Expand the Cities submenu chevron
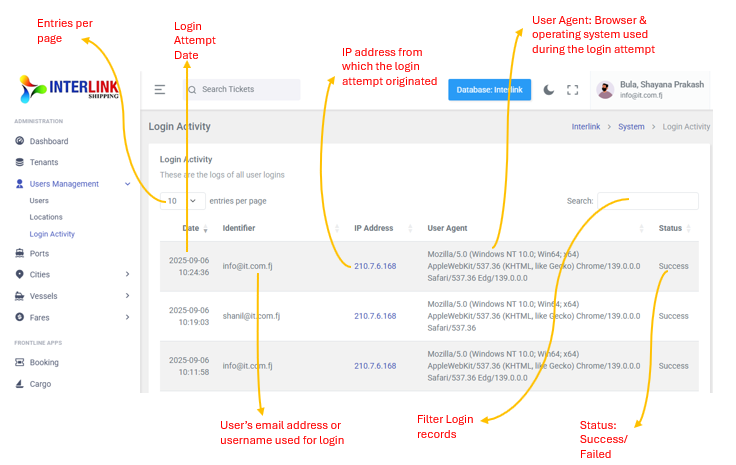The height and width of the screenshot is (465, 736). tap(127, 275)
